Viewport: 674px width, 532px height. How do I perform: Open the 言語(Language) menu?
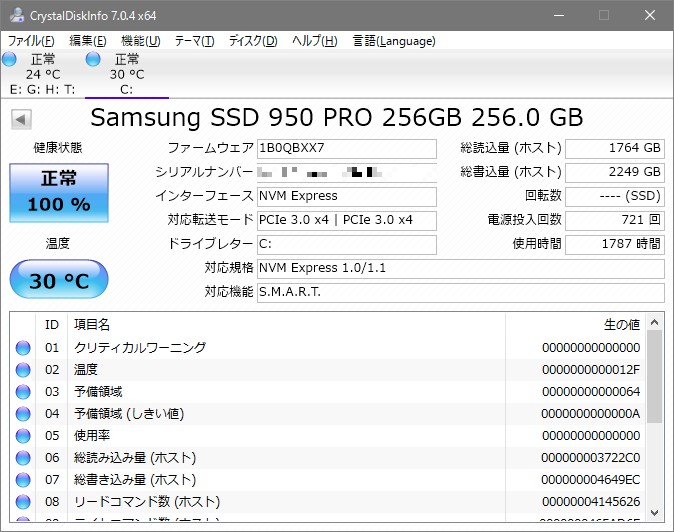(x=394, y=41)
